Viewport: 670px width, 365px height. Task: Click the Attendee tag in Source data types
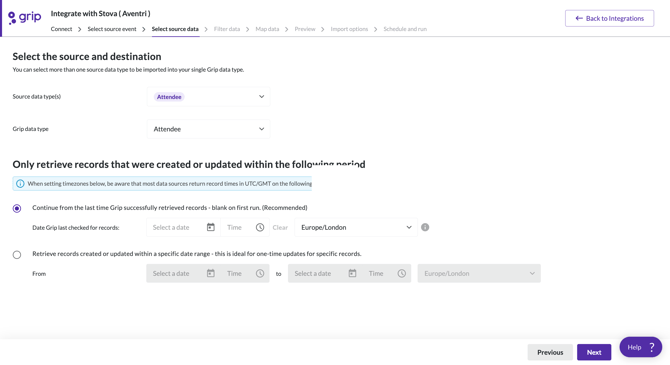tap(169, 97)
